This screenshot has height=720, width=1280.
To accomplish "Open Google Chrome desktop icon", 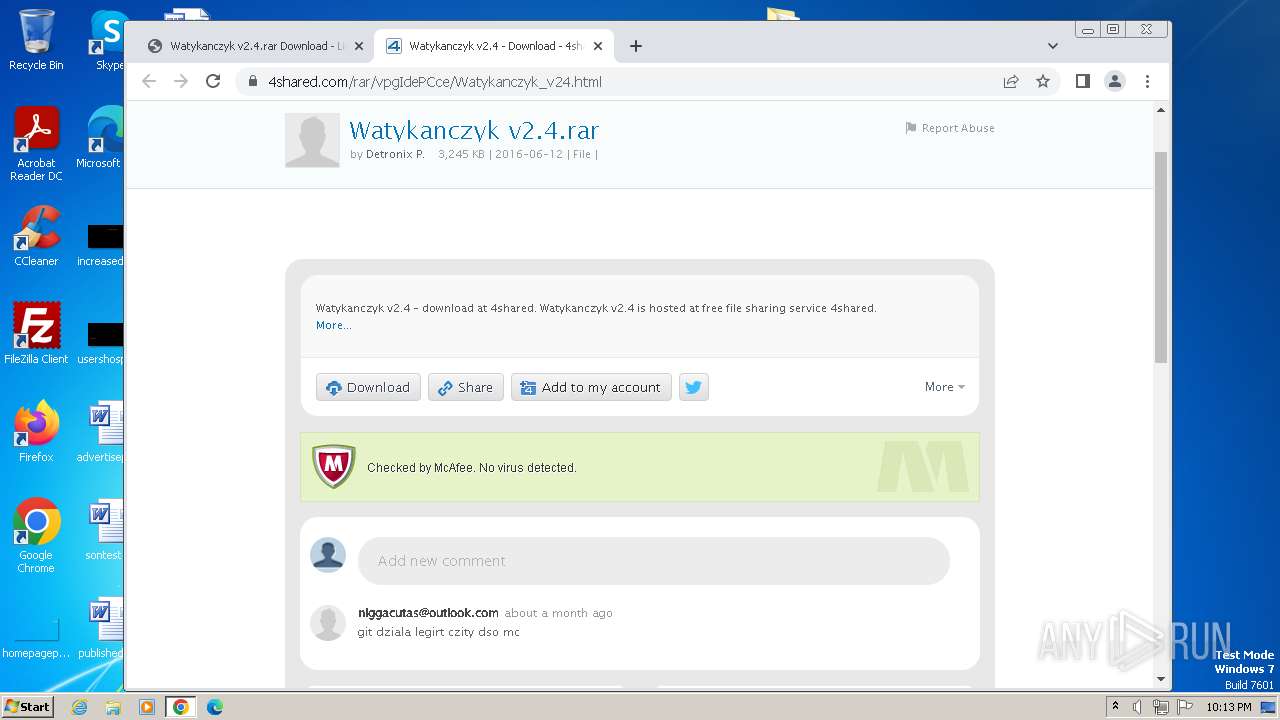I will 36,535.
